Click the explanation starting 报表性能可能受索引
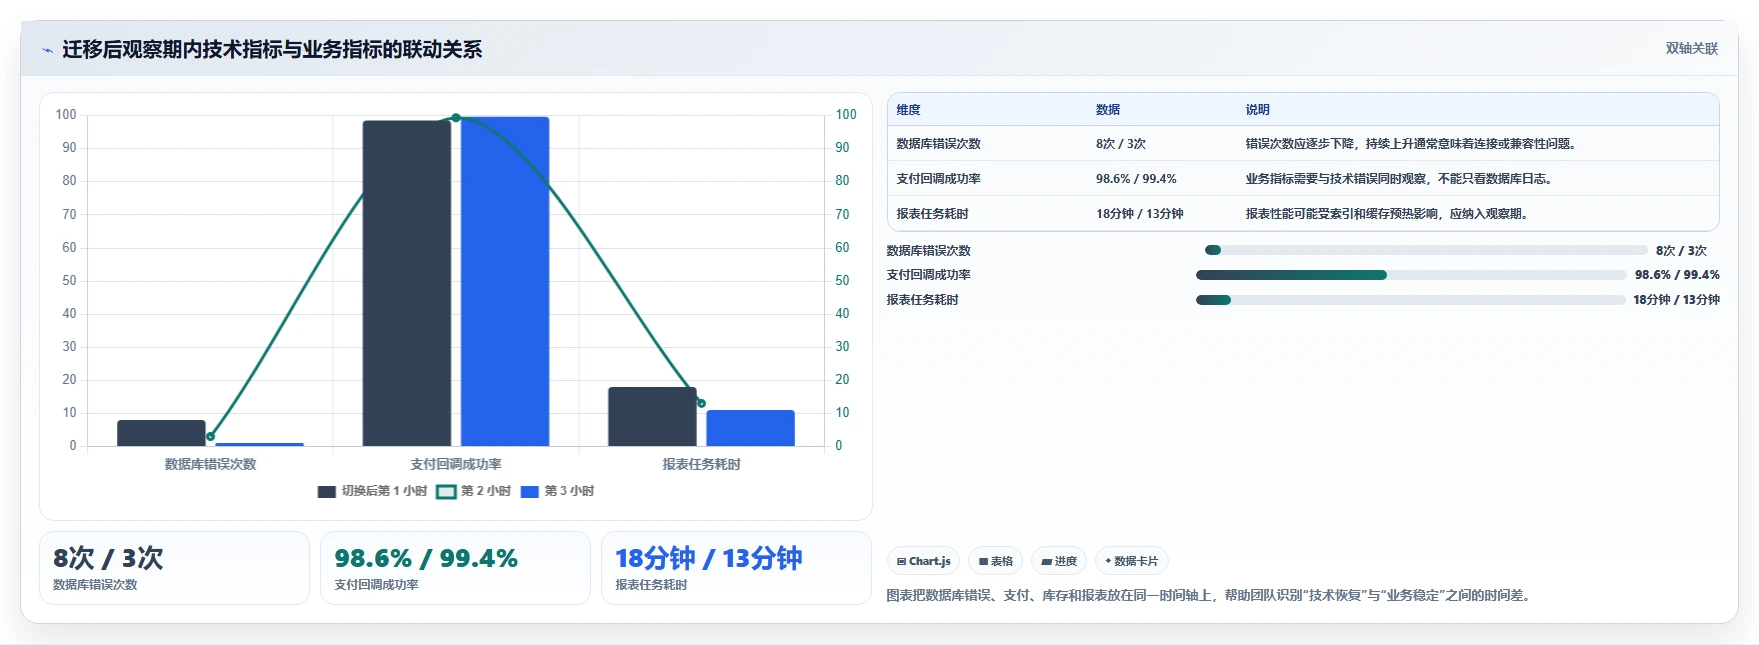This screenshot has width=1759, height=645. coord(1389,214)
